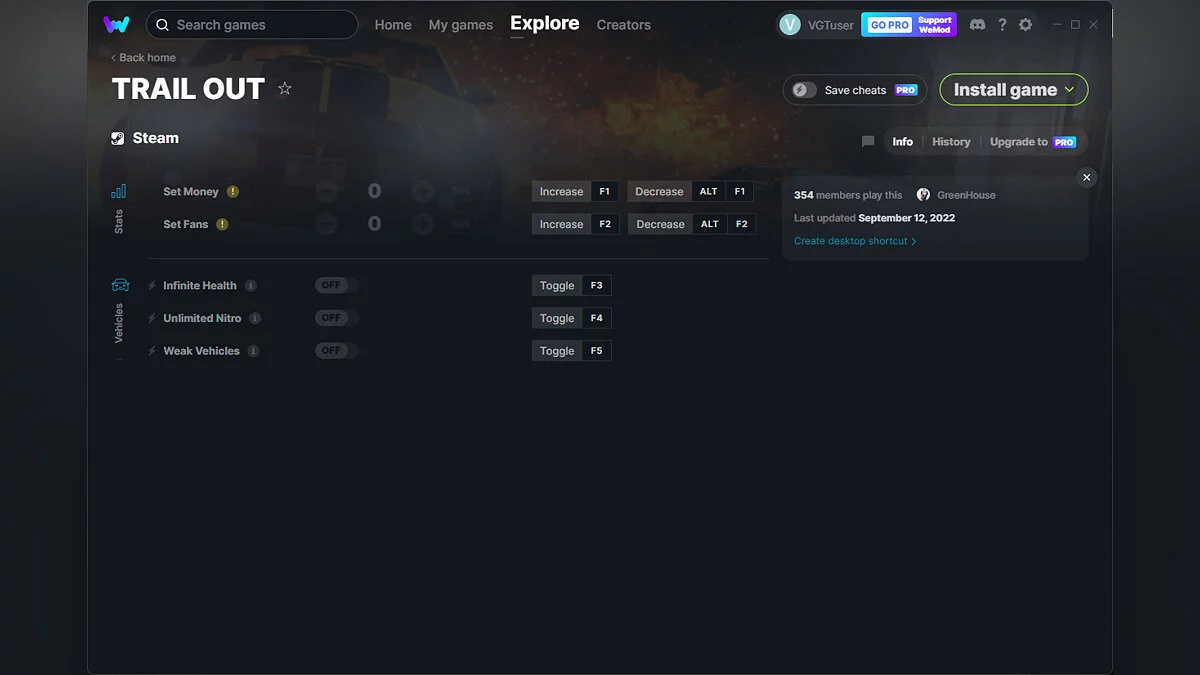1200x675 pixels.
Task: Toggle Infinite Health cheat switch
Action: (x=335, y=286)
